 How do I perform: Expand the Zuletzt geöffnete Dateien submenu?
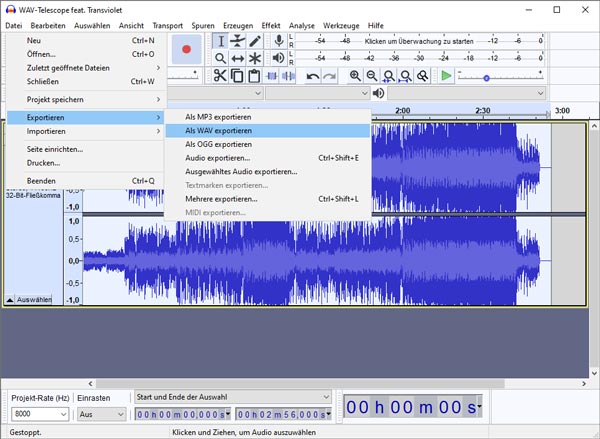coord(85,68)
